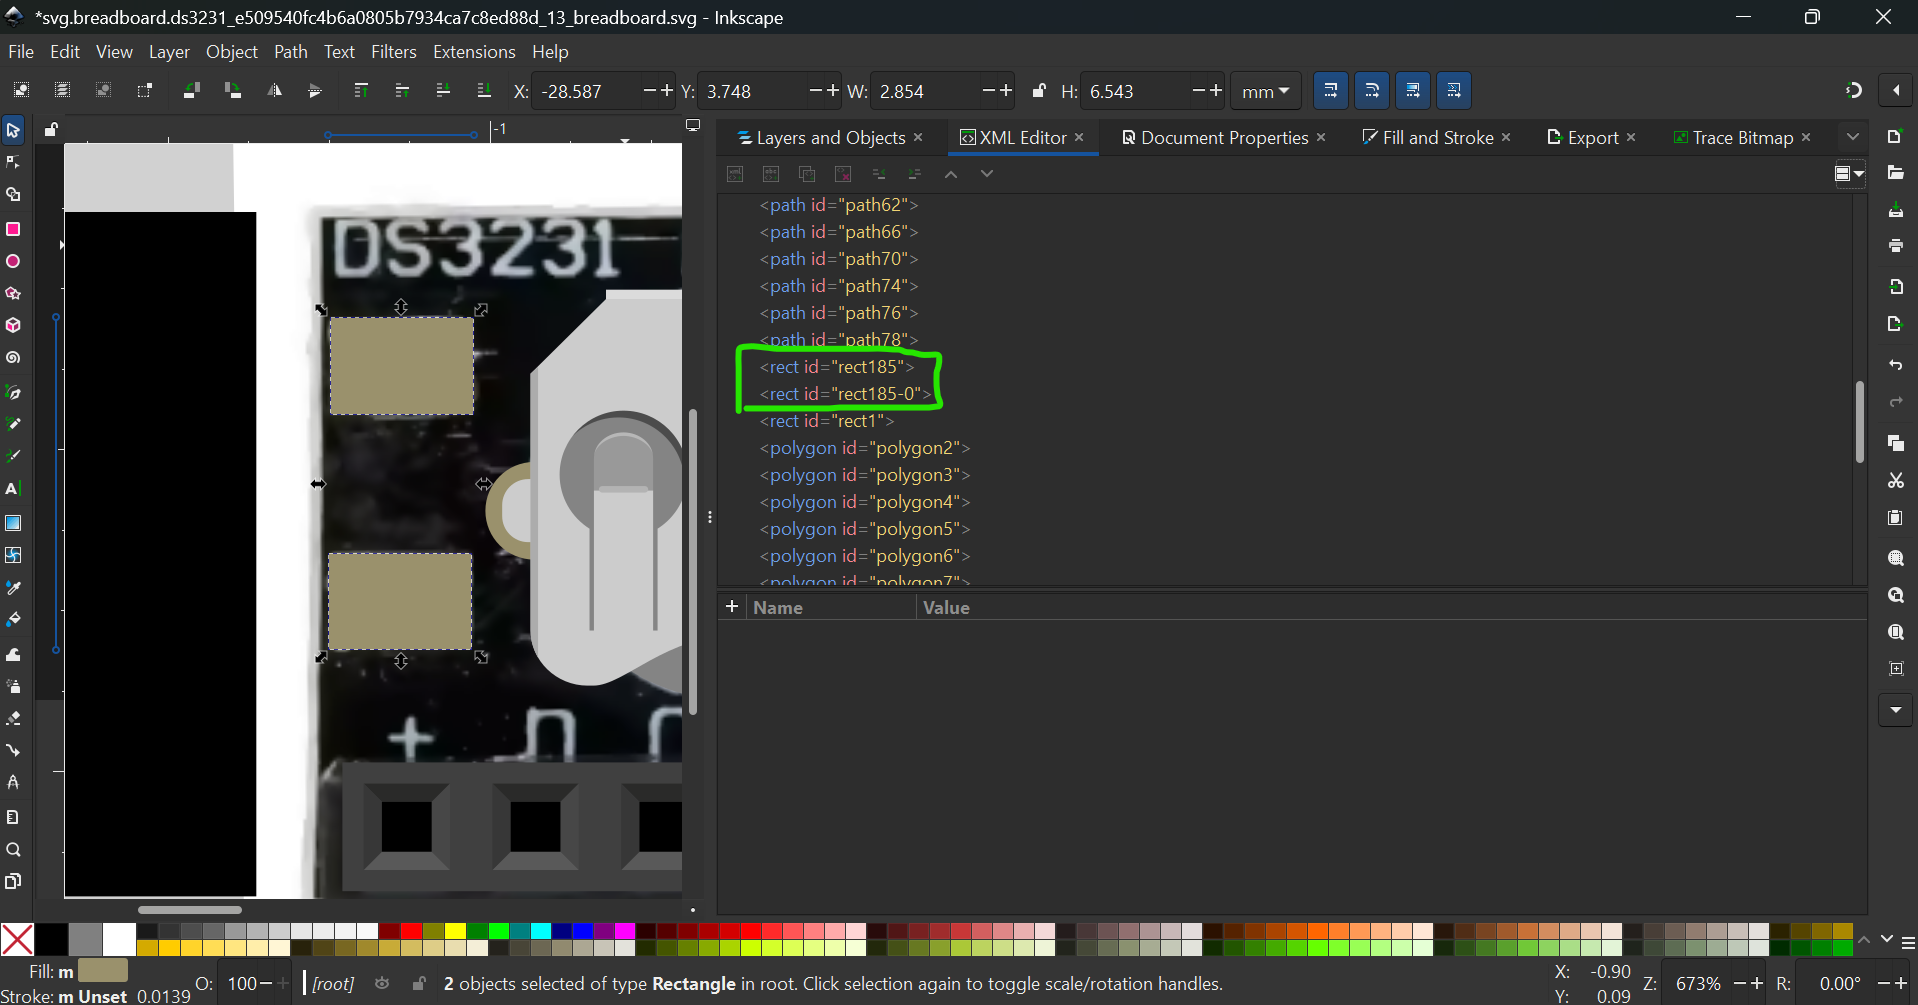Toggle current layer visibility eye
Screen dimensions: 1918x1005
(382, 984)
